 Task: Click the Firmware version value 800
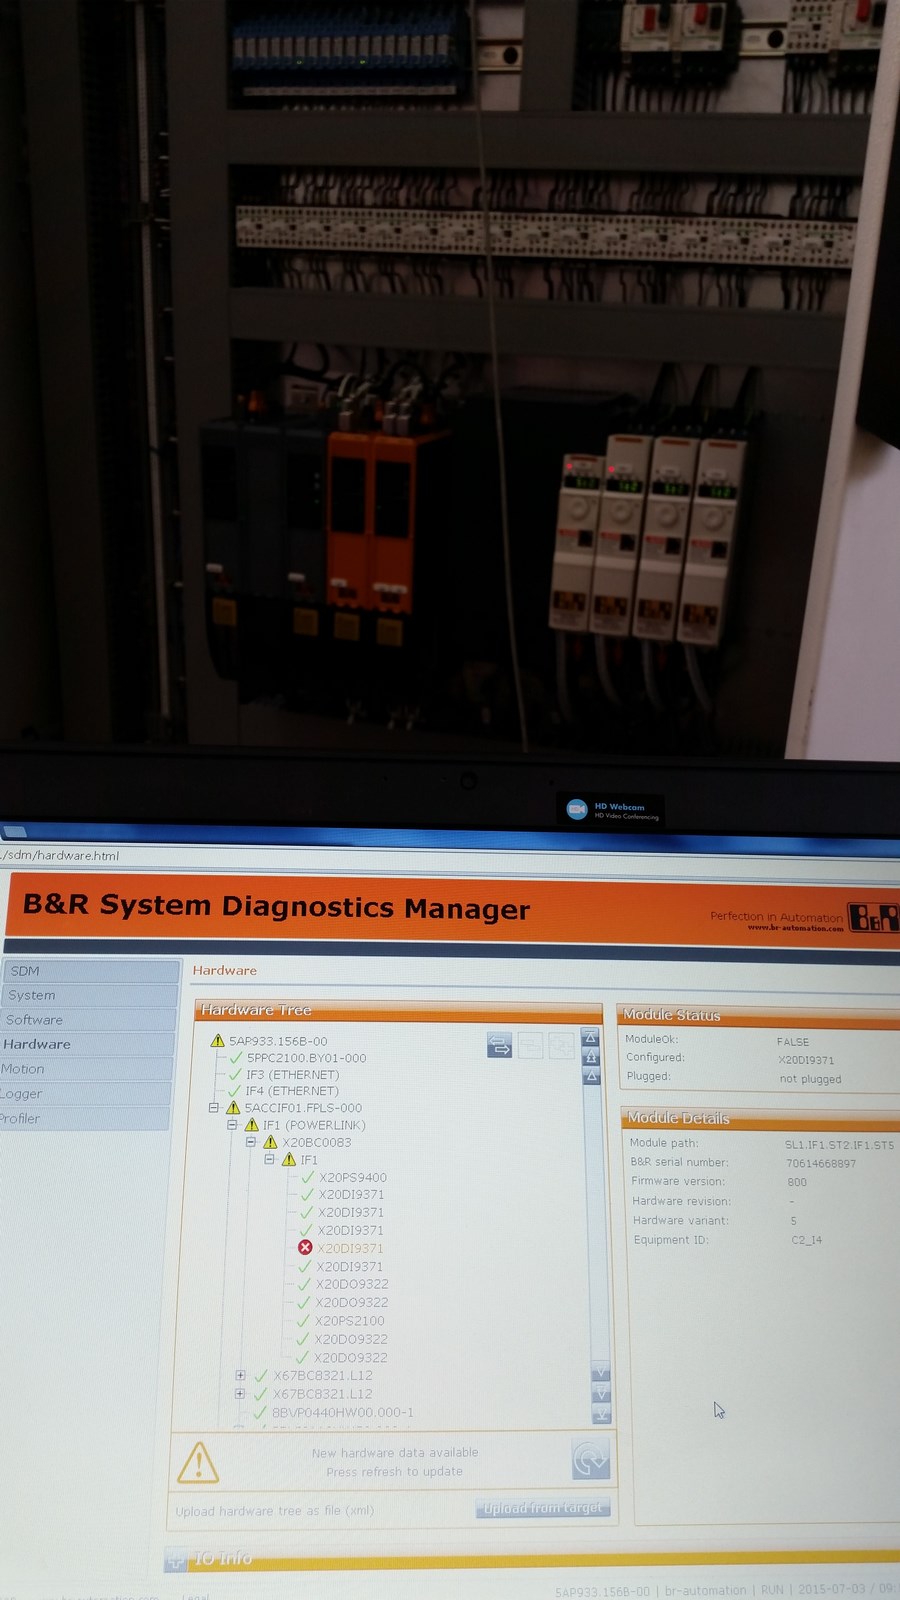tap(797, 1182)
